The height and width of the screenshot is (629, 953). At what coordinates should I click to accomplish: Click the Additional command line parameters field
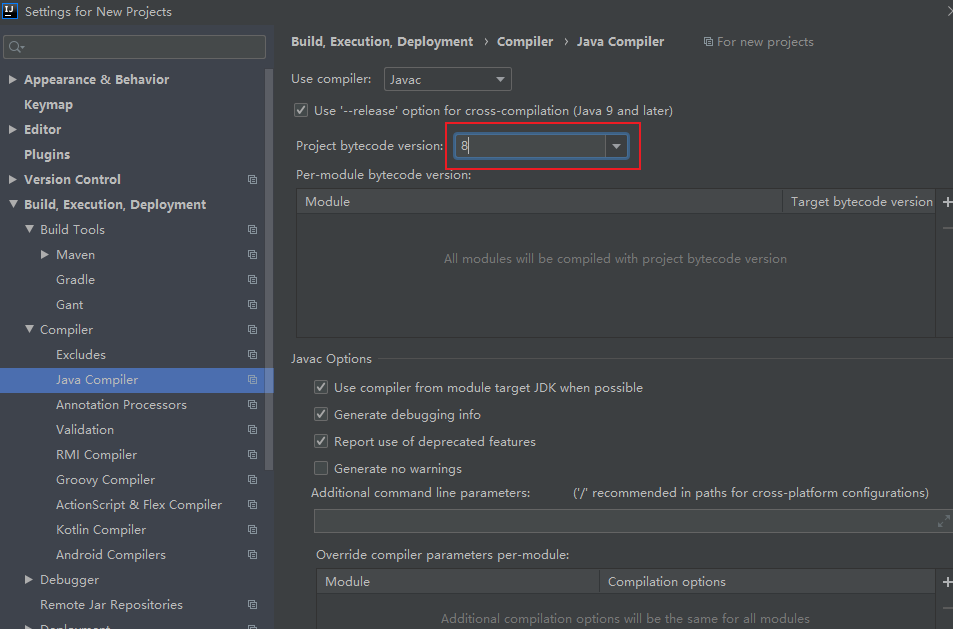tap(624, 521)
